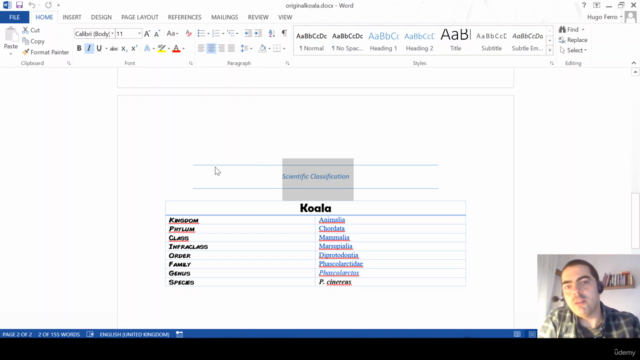
Task: Increase the paragraph indent
Action: [258, 33]
